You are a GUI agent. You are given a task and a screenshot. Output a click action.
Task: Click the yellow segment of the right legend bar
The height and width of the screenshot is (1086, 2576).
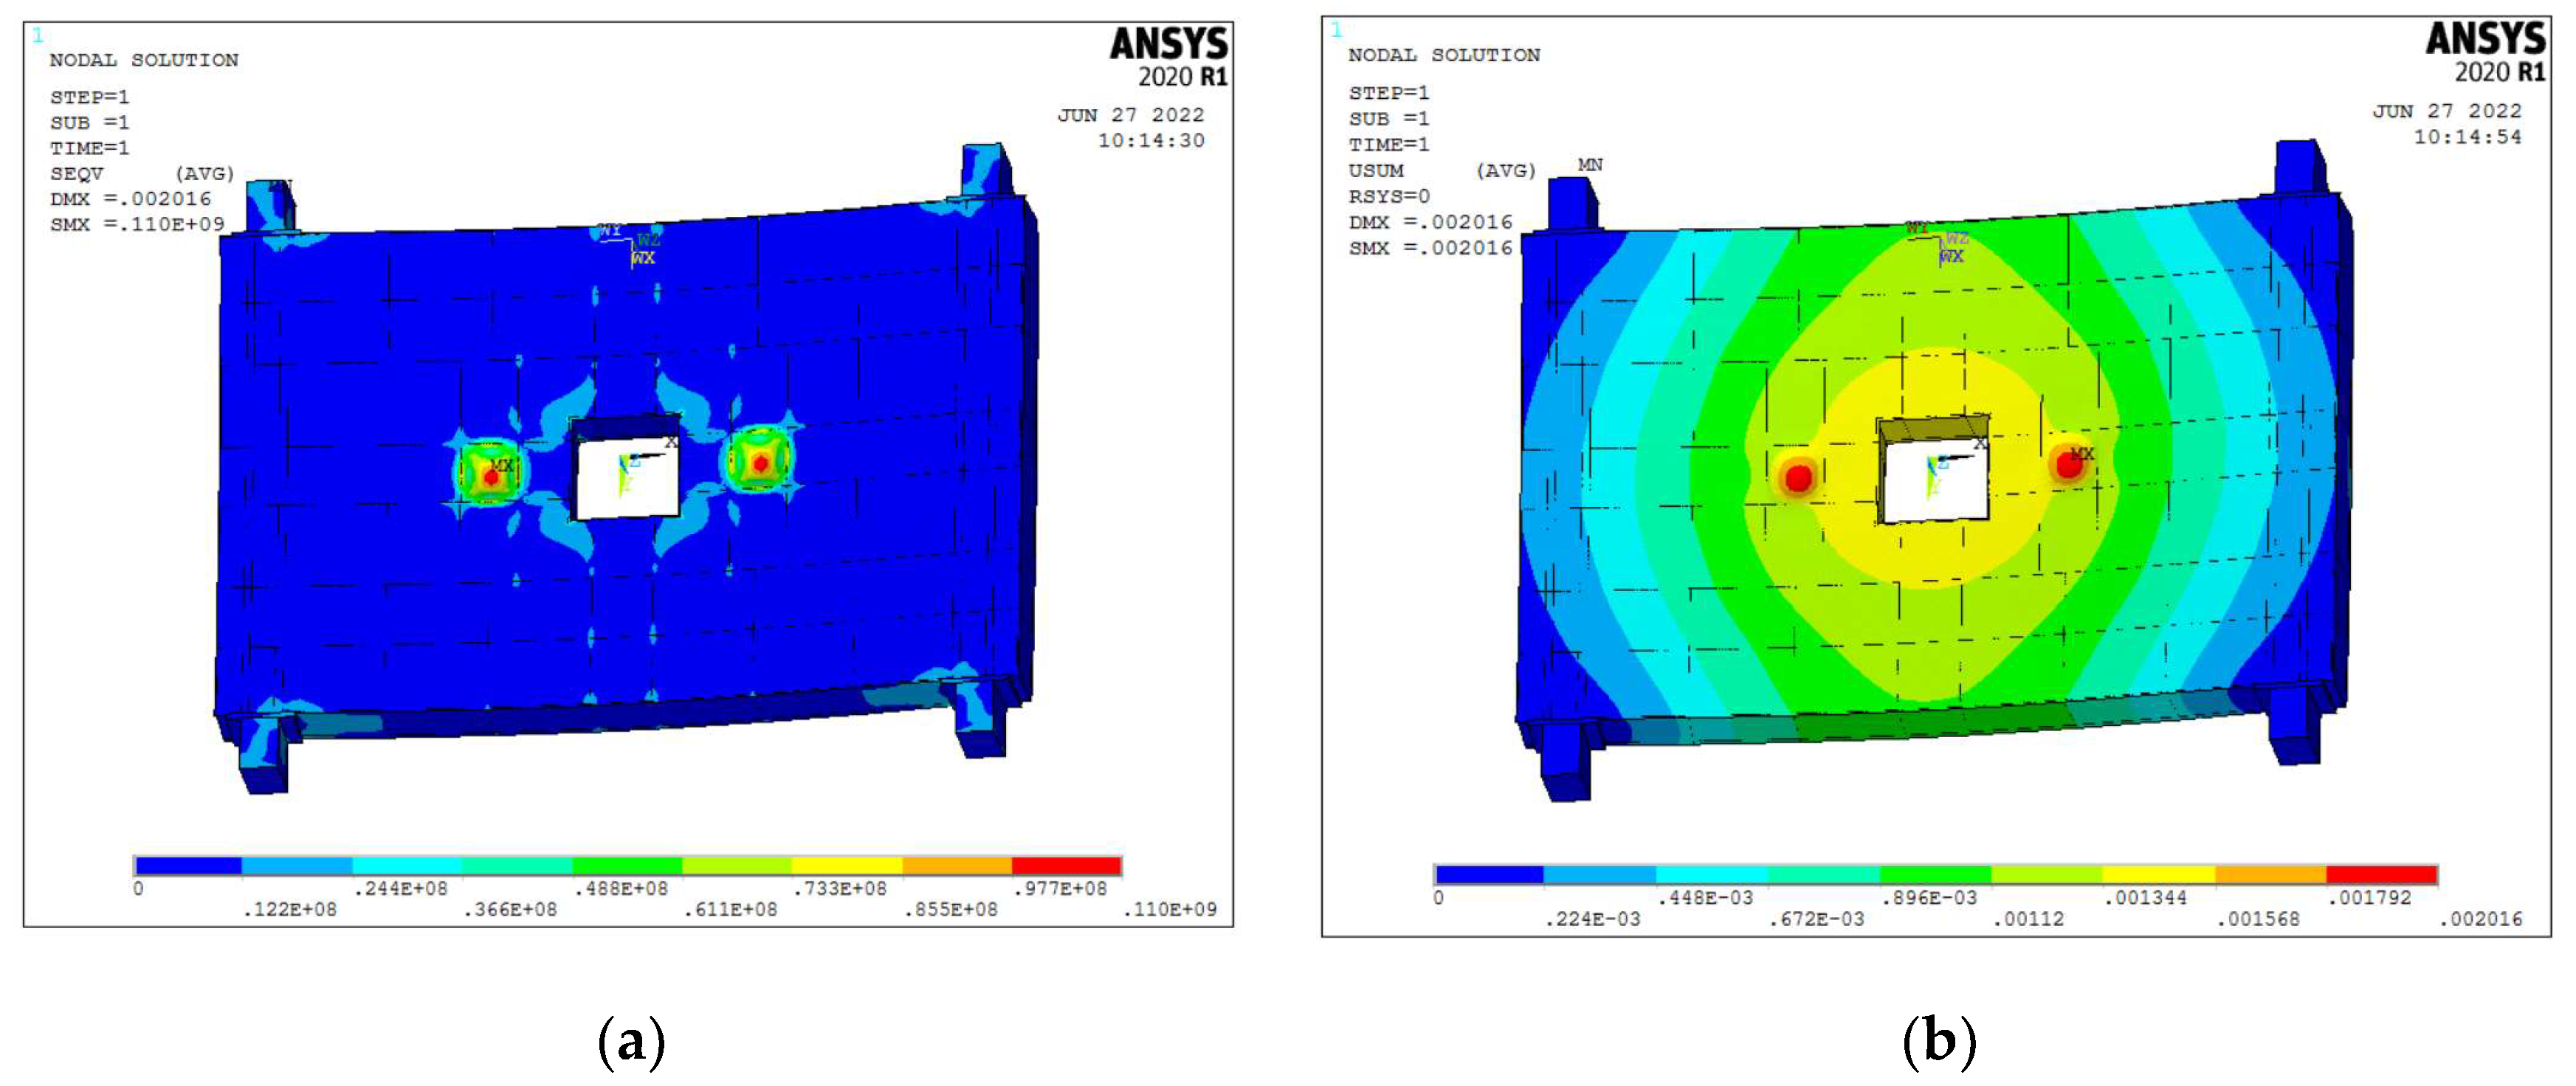point(2158,874)
